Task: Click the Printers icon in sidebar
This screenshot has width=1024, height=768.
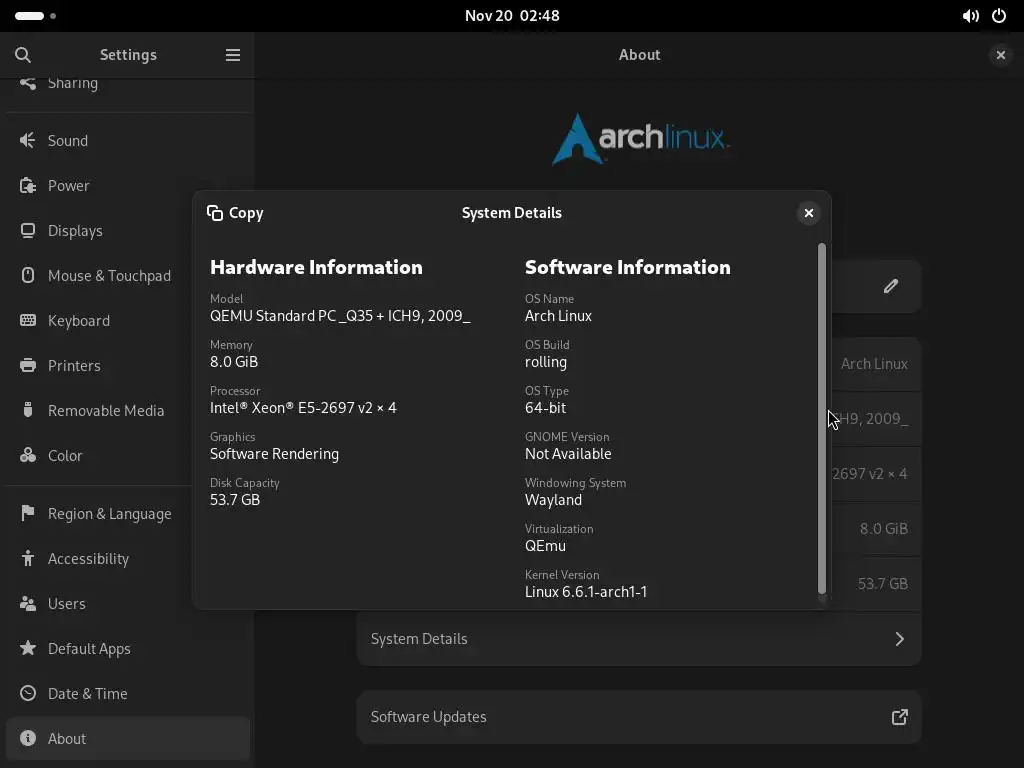Action: (x=27, y=365)
